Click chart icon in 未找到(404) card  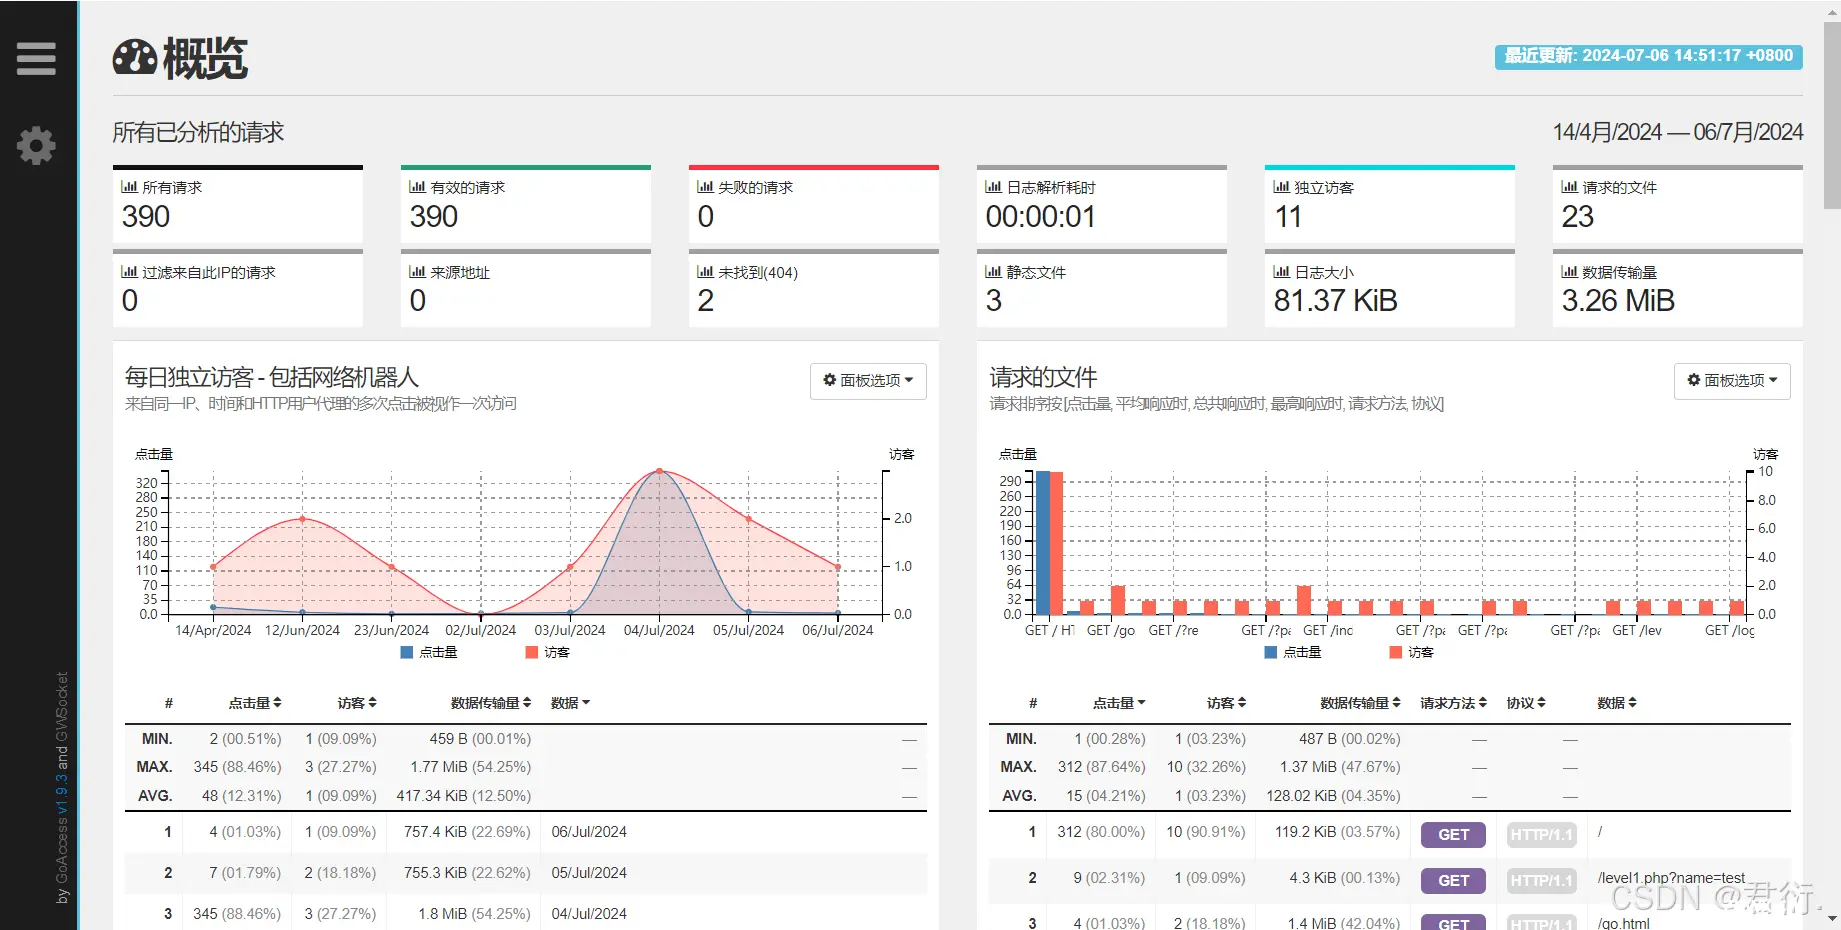click(705, 272)
